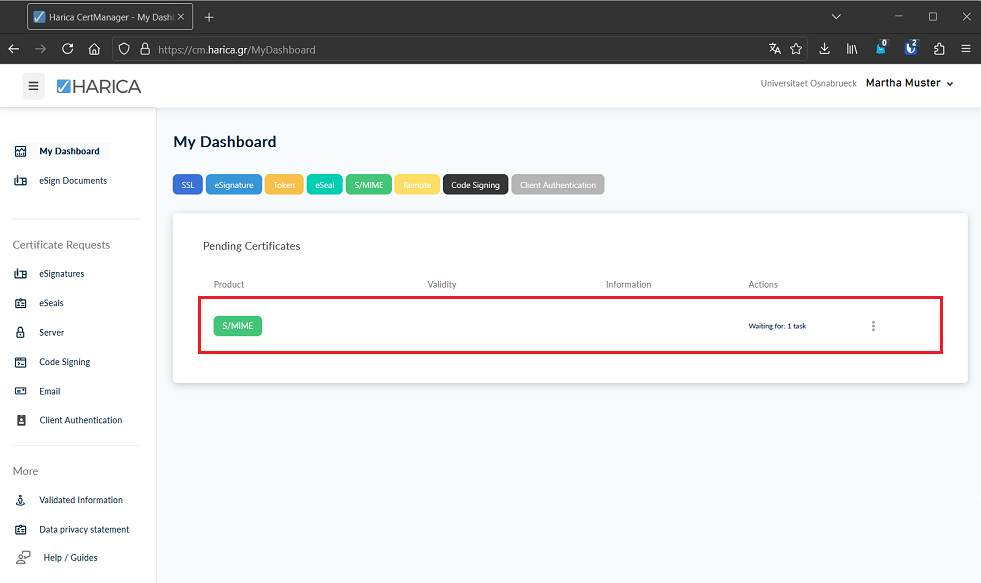Toggle the hamburger sidebar menu button
This screenshot has height=583, width=981.
point(33,86)
